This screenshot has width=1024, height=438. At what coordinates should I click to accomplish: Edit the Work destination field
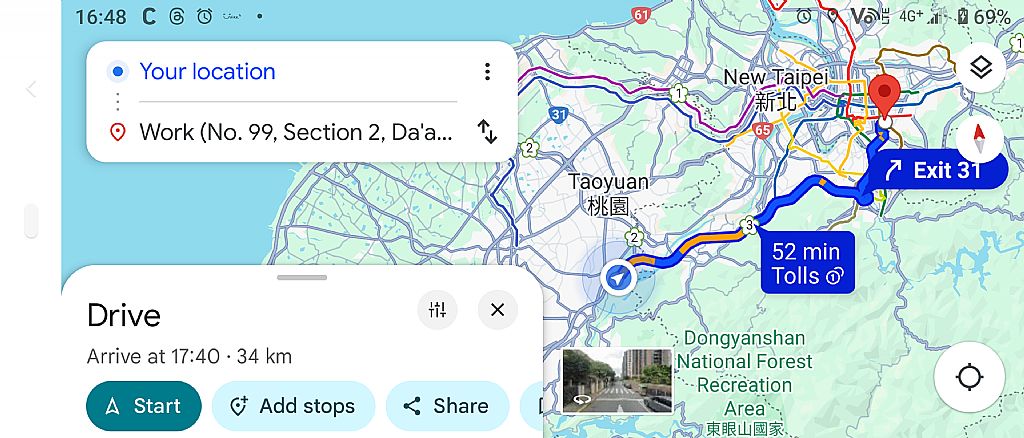(296, 133)
